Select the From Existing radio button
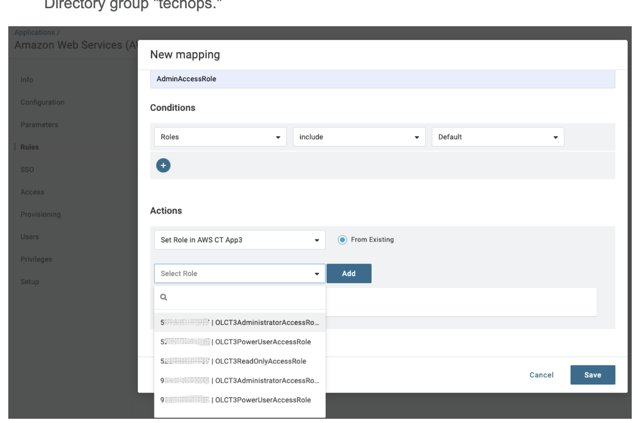 [342, 240]
